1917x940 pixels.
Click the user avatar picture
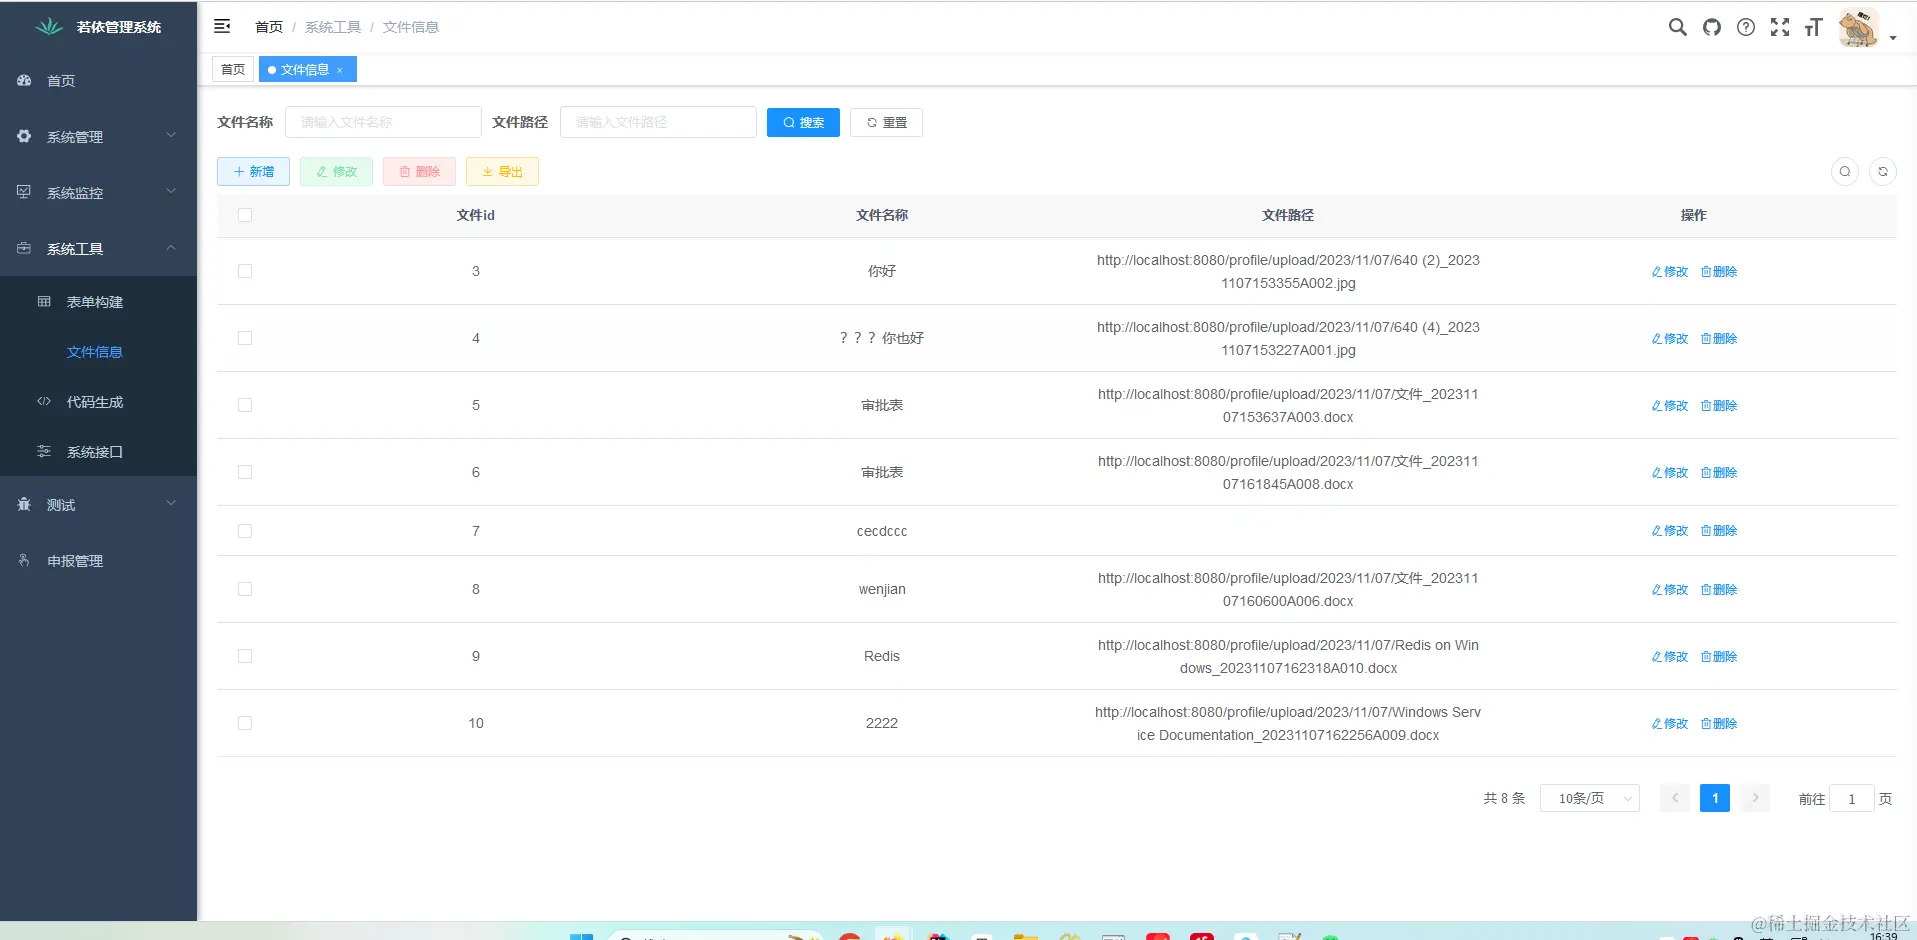pyautogui.click(x=1859, y=27)
